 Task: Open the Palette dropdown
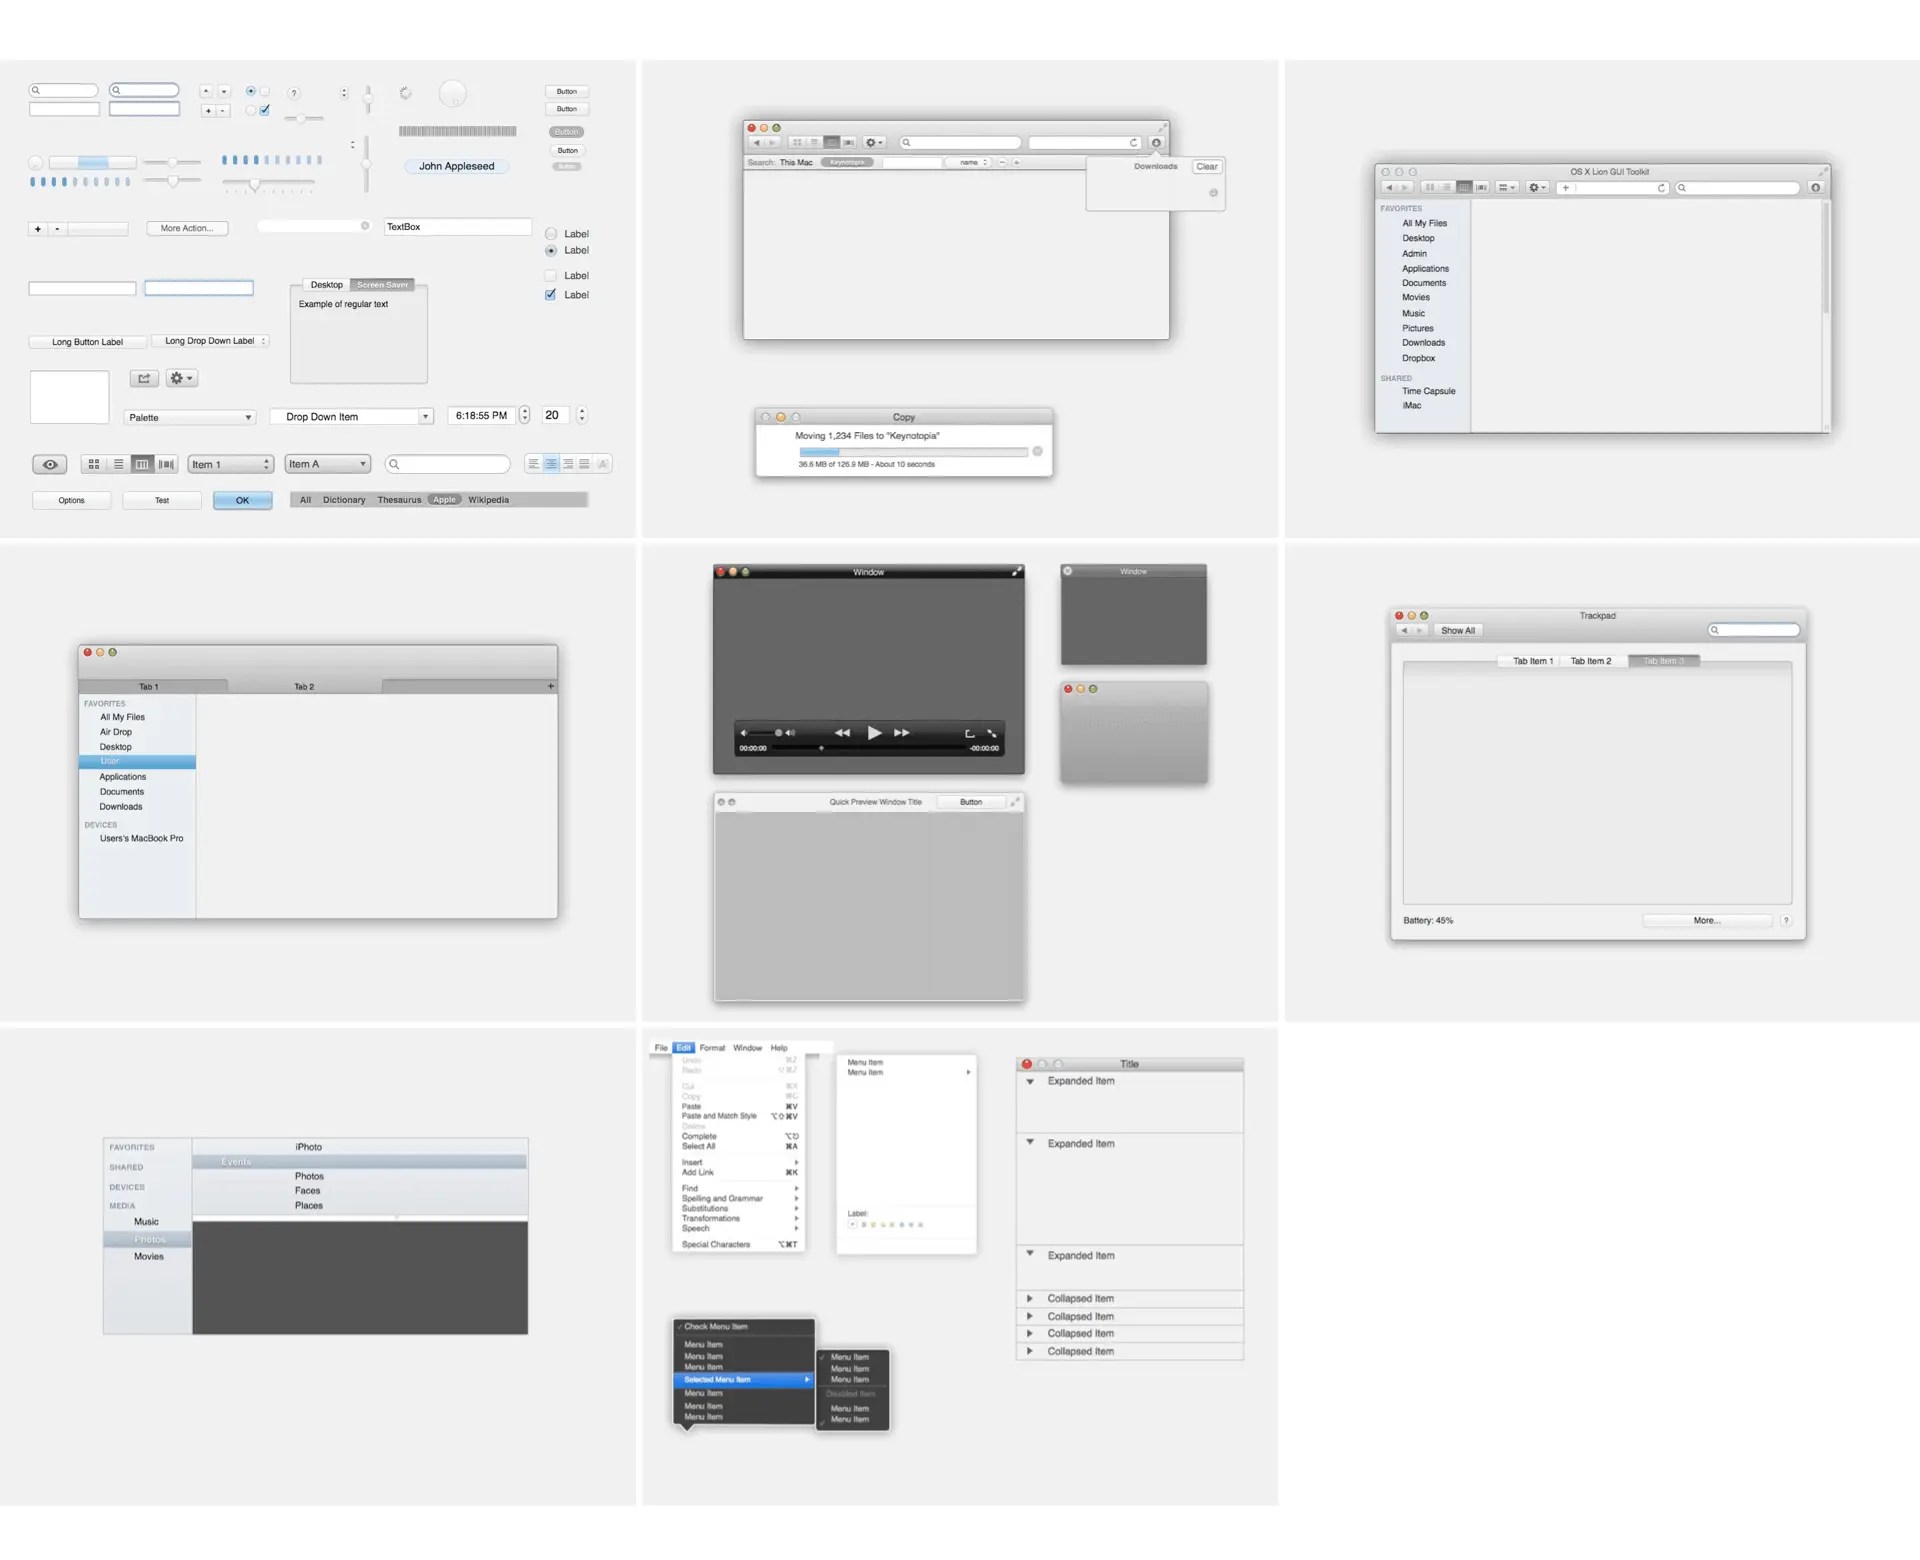[x=190, y=417]
